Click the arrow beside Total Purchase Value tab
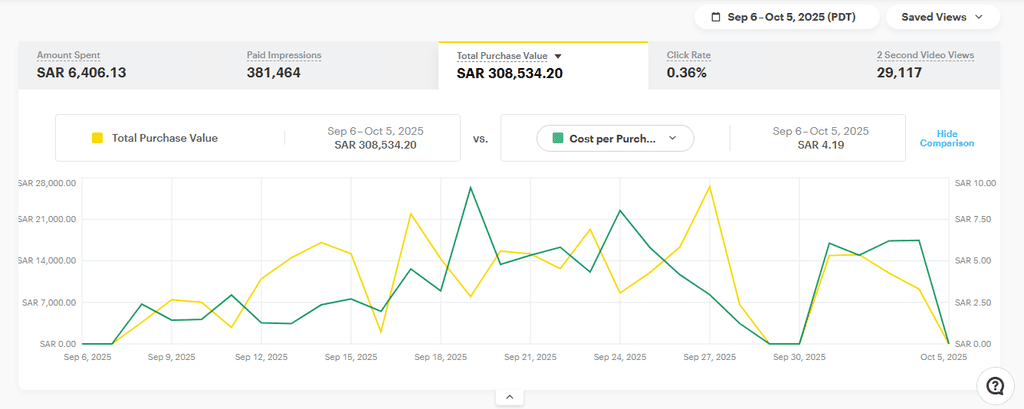The width and height of the screenshot is (1024, 409). 559,57
